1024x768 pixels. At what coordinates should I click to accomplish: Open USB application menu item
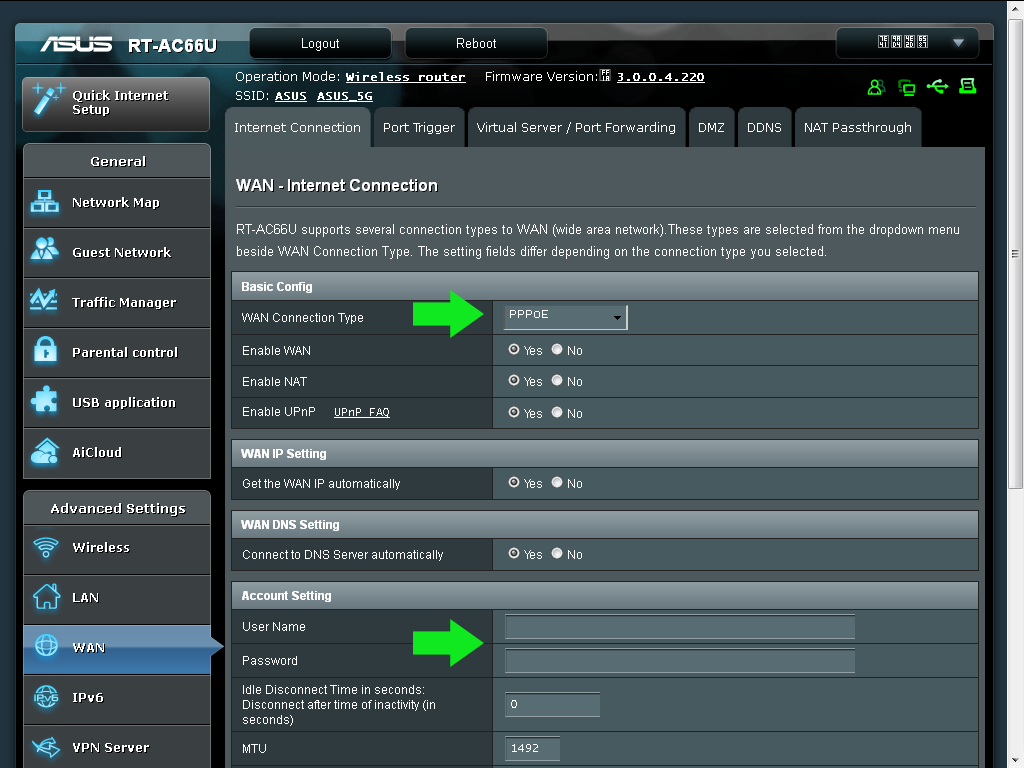pos(117,403)
